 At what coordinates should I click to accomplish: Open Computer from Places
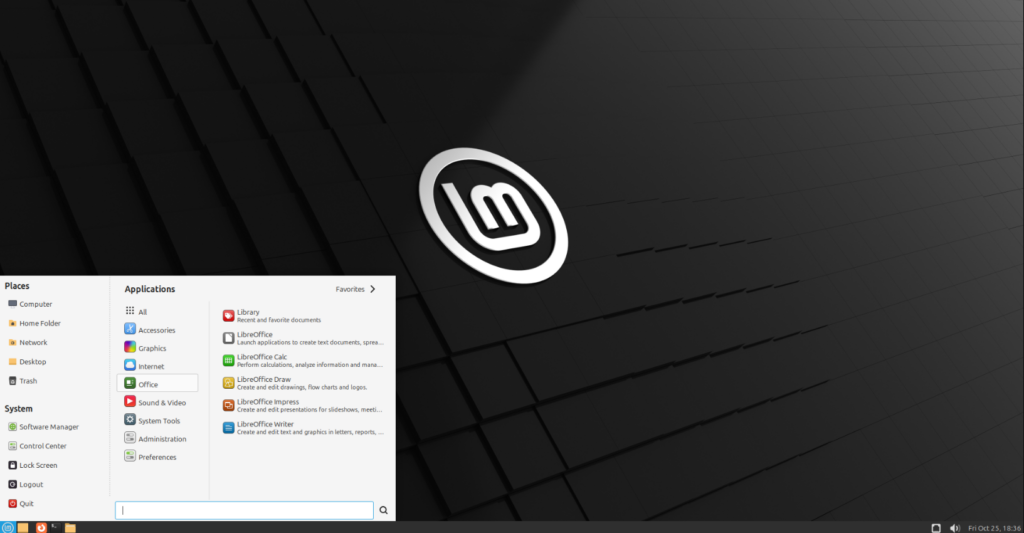(30, 304)
